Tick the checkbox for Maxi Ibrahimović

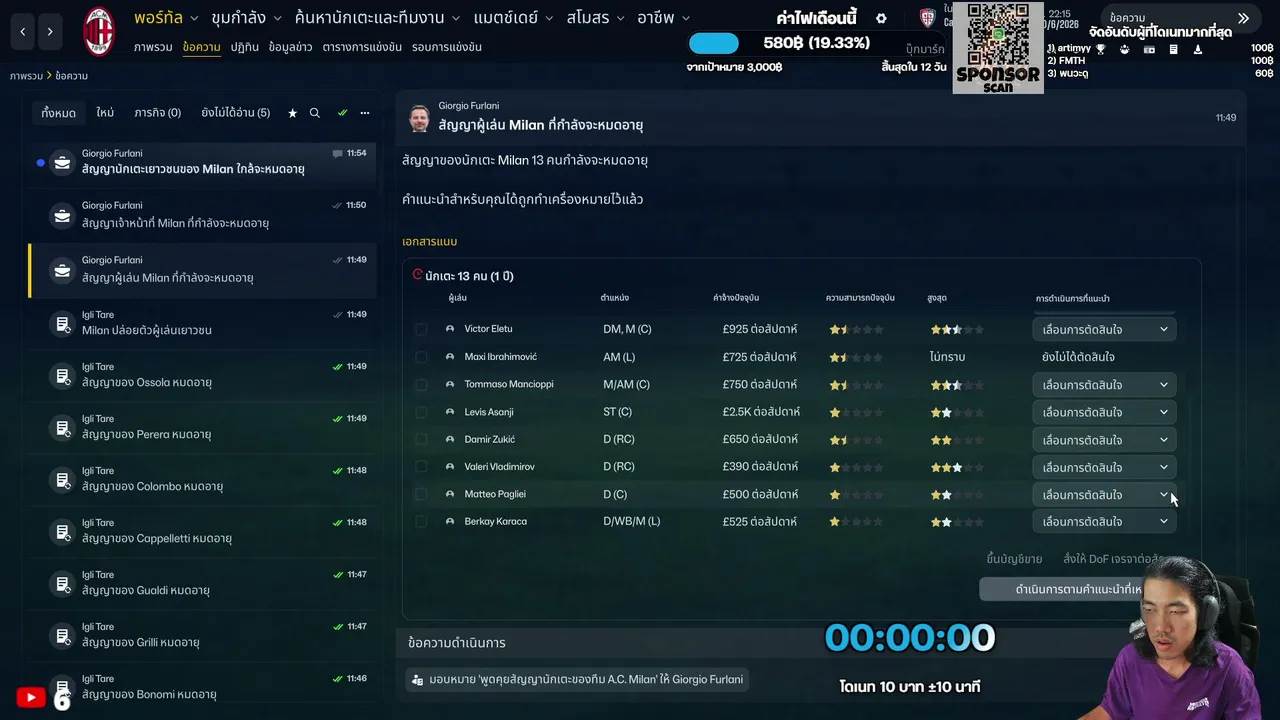[421, 357]
